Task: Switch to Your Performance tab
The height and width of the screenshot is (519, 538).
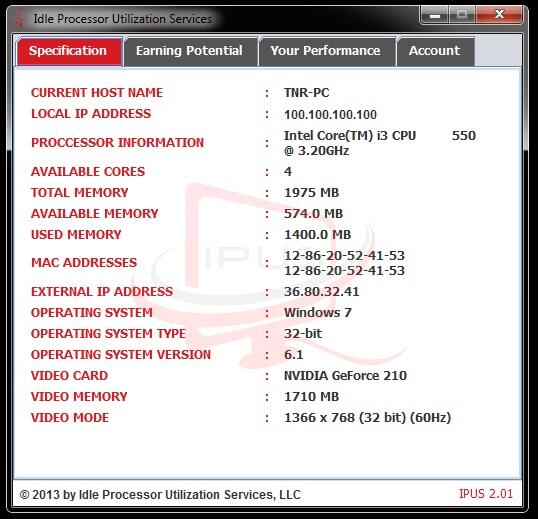Action: pyautogui.click(x=326, y=51)
